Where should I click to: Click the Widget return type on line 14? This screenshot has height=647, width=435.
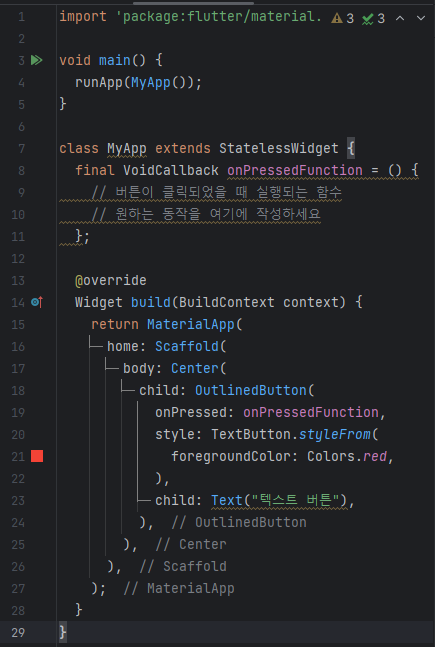pyautogui.click(x=99, y=302)
